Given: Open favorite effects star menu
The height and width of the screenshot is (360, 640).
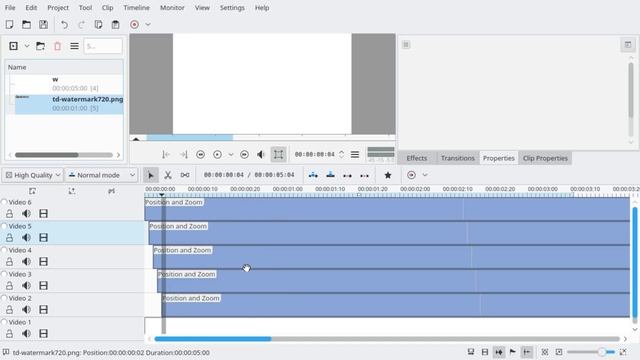Looking at the screenshot, I should point(388,175).
